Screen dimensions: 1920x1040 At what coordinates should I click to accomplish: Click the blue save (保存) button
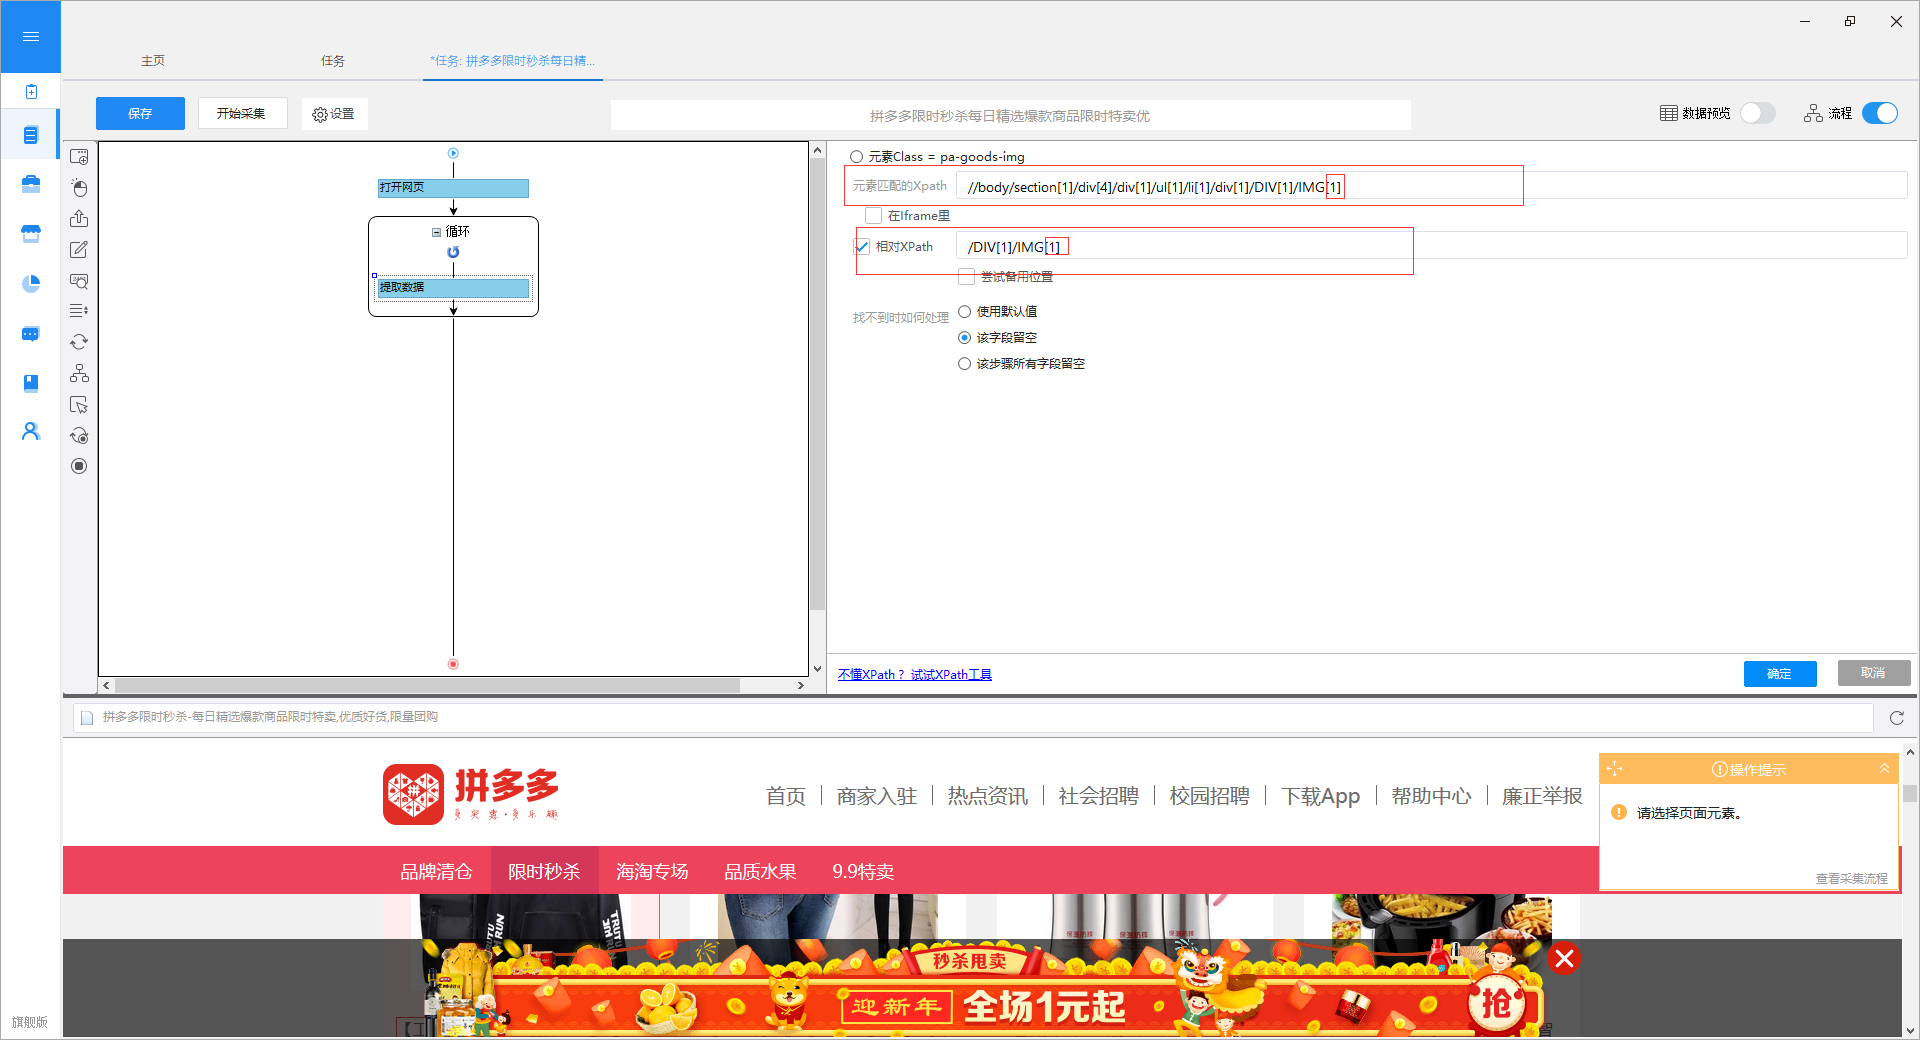click(140, 114)
